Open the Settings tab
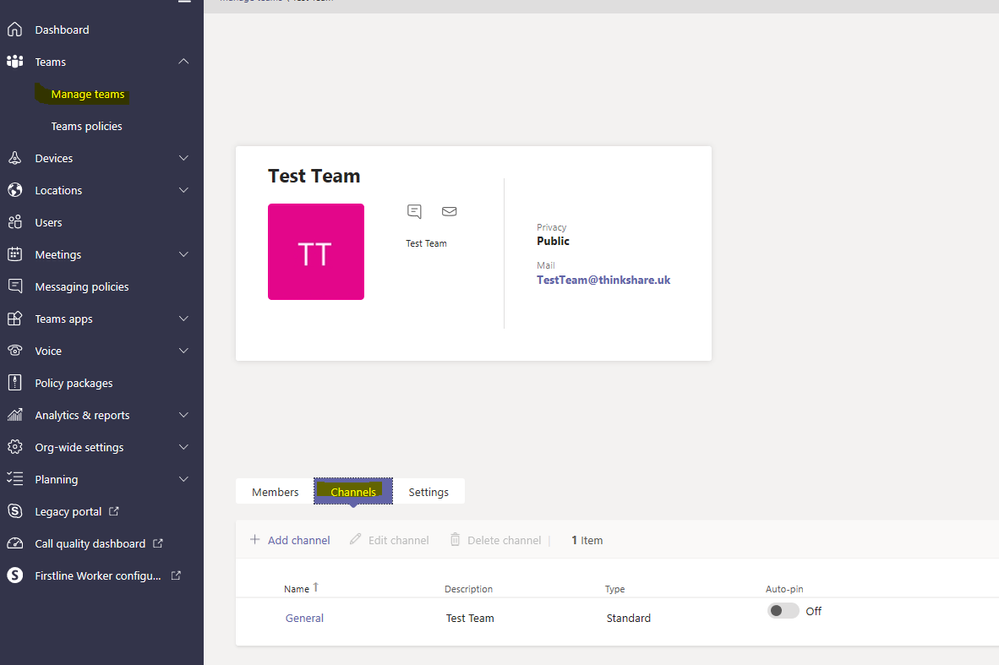Viewport: 999px width, 665px height. coord(428,492)
